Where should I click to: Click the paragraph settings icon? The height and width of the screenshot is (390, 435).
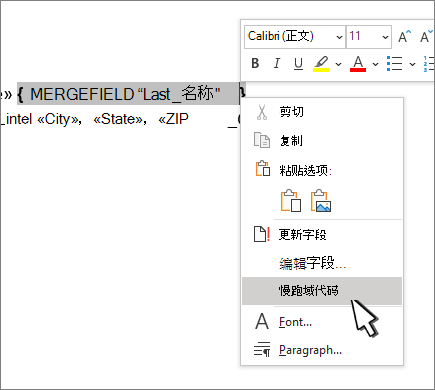pyautogui.click(x=262, y=349)
